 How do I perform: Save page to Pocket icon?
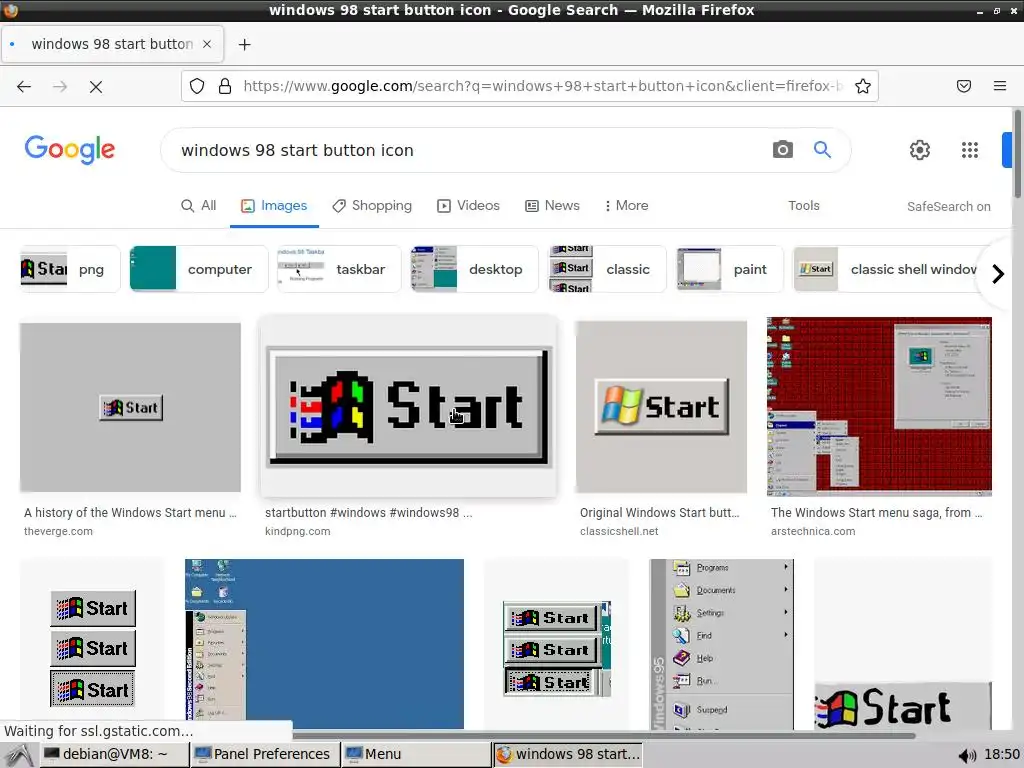pyautogui.click(x=964, y=86)
